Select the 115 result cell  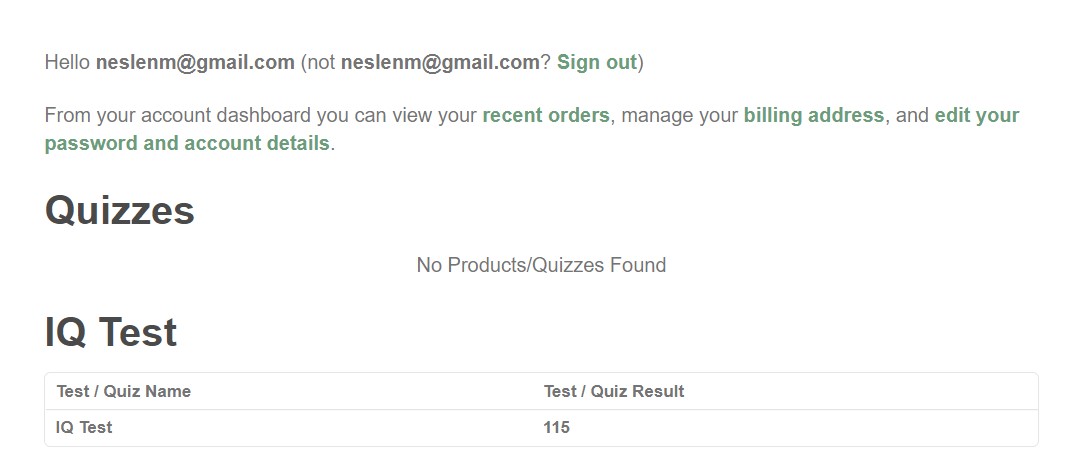pyautogui.click(x=557, y=427)
